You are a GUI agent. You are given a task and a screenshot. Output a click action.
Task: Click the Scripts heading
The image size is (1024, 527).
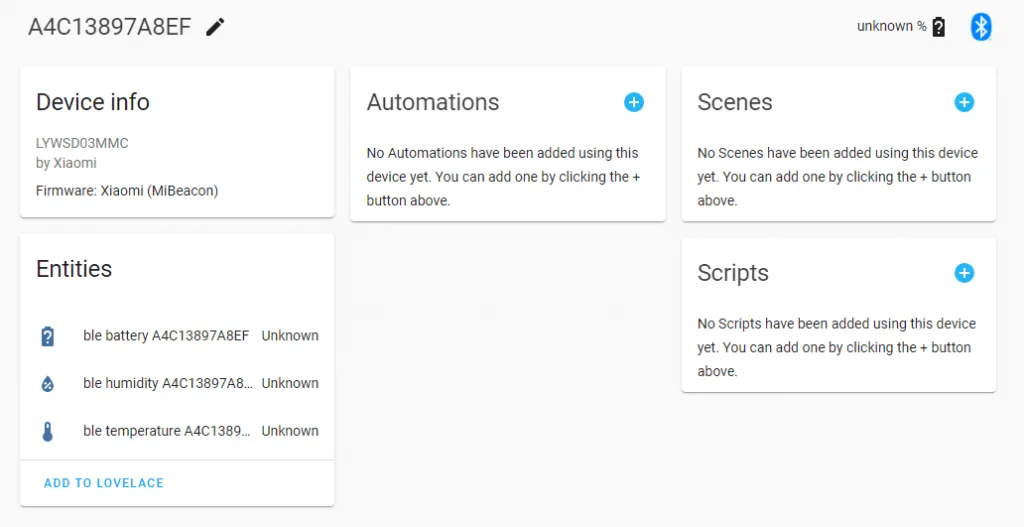(733, 273)
